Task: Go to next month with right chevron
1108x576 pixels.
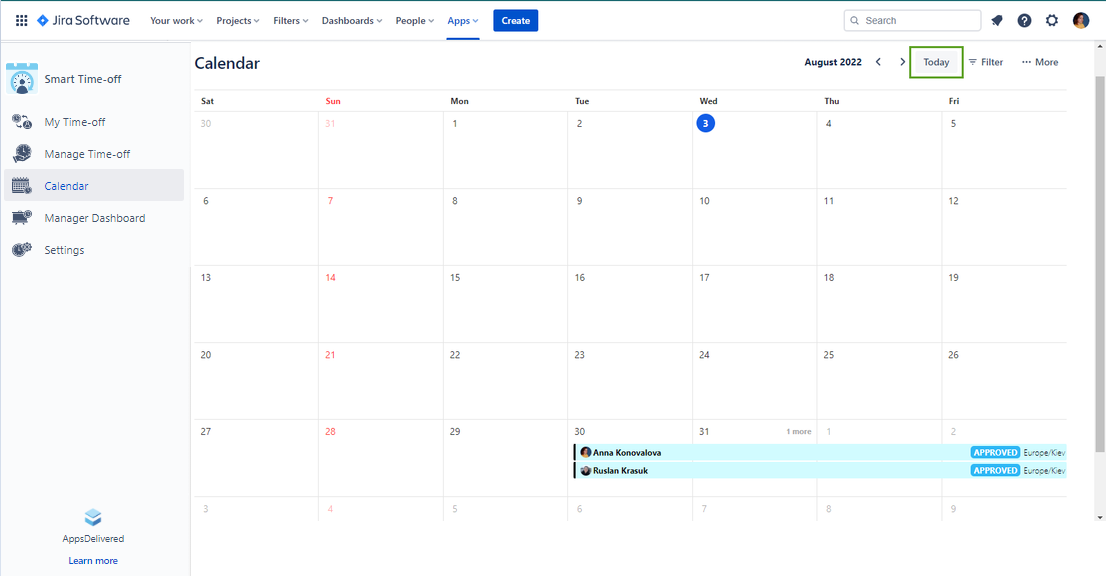Action: click(x=902, y=62)
